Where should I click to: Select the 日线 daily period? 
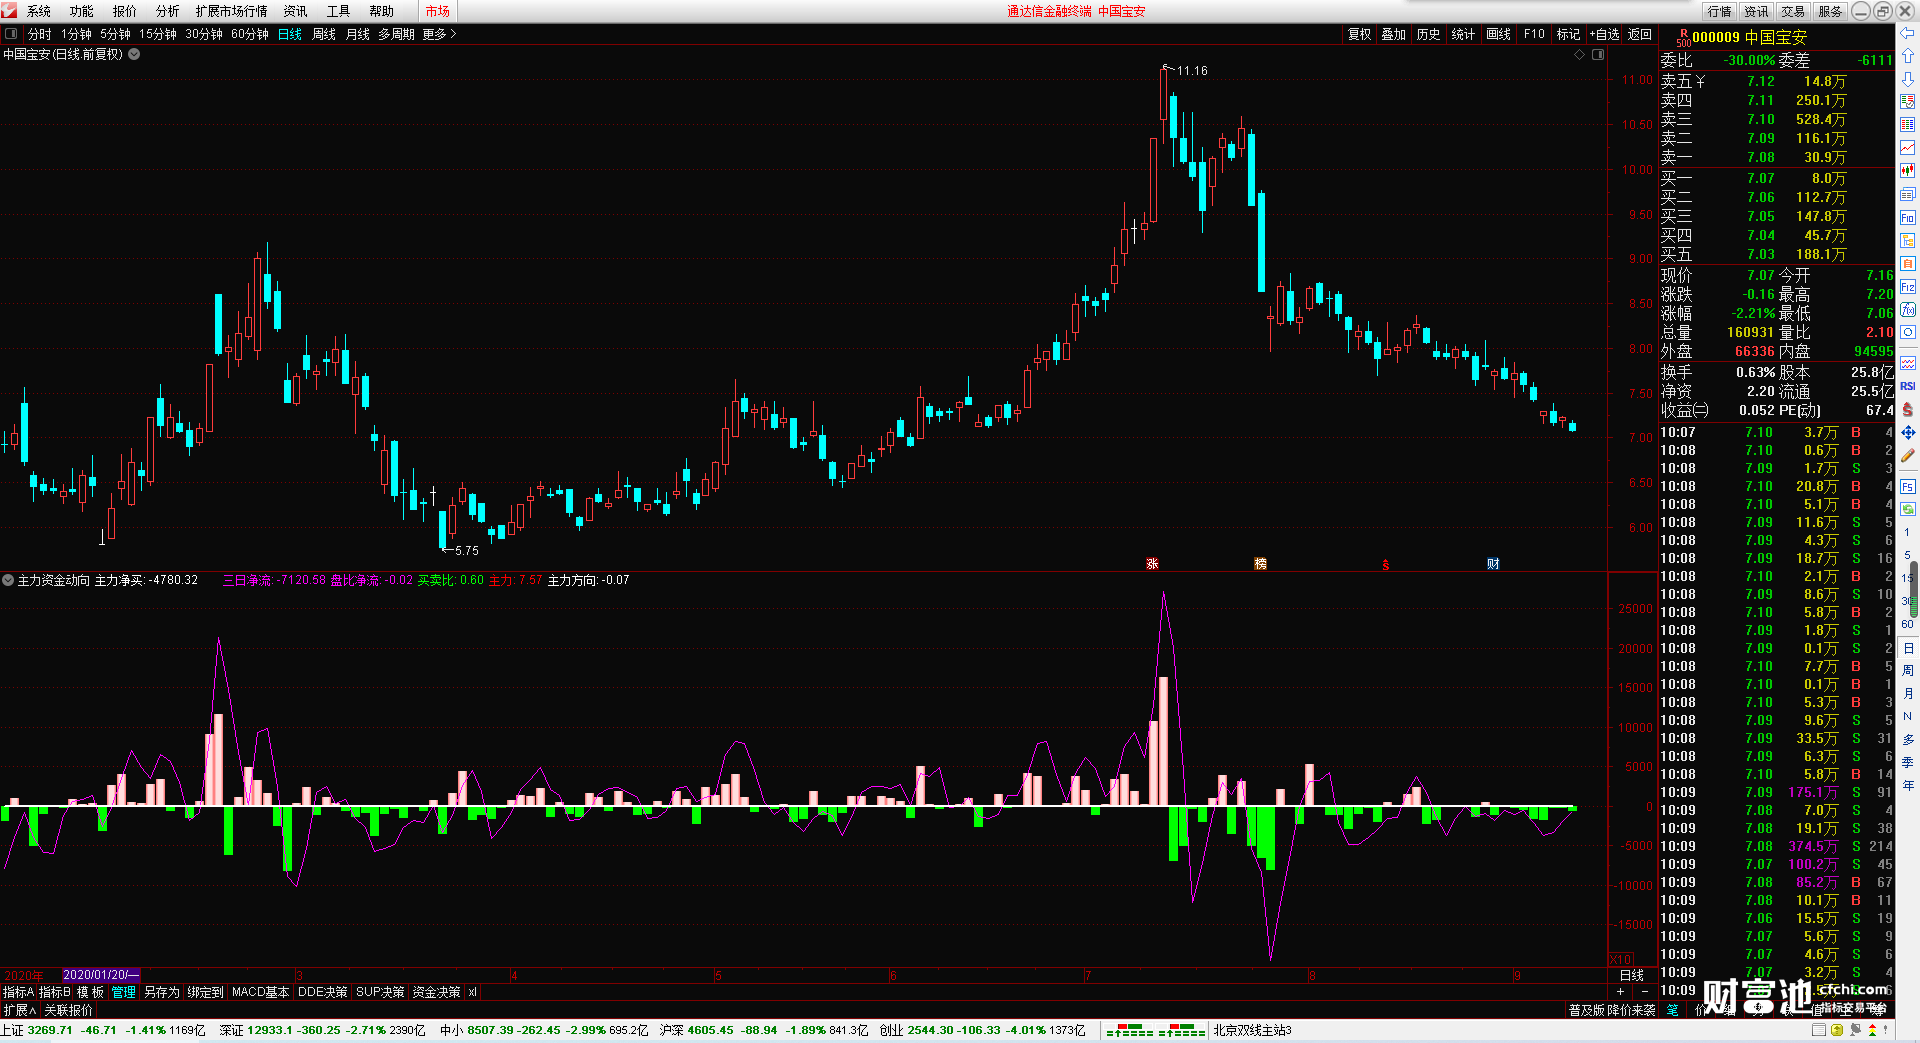click(x=290, y=34)
